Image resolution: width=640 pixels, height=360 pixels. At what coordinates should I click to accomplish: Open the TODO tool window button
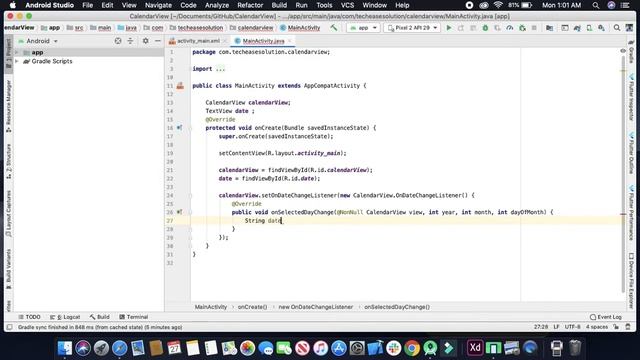(x=29, y=317)
